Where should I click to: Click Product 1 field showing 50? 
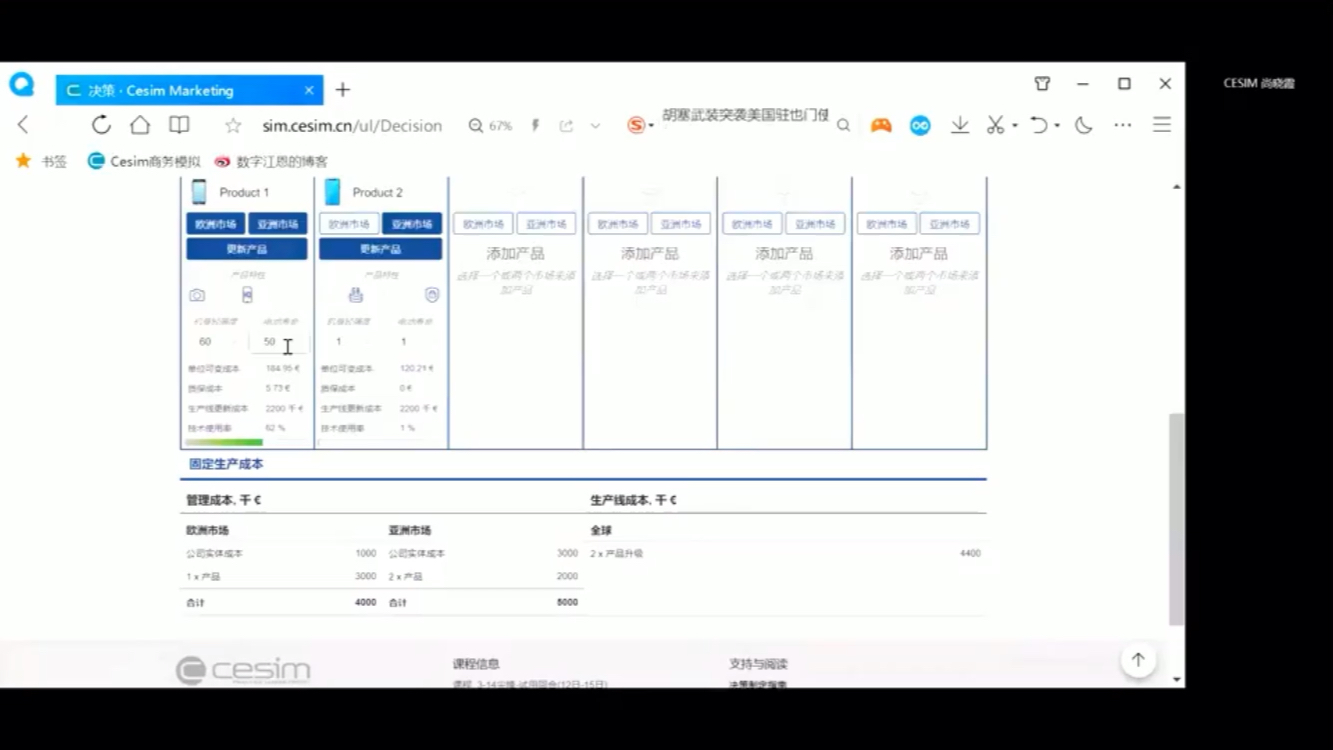pyautogui.click(x=278, y=341)
